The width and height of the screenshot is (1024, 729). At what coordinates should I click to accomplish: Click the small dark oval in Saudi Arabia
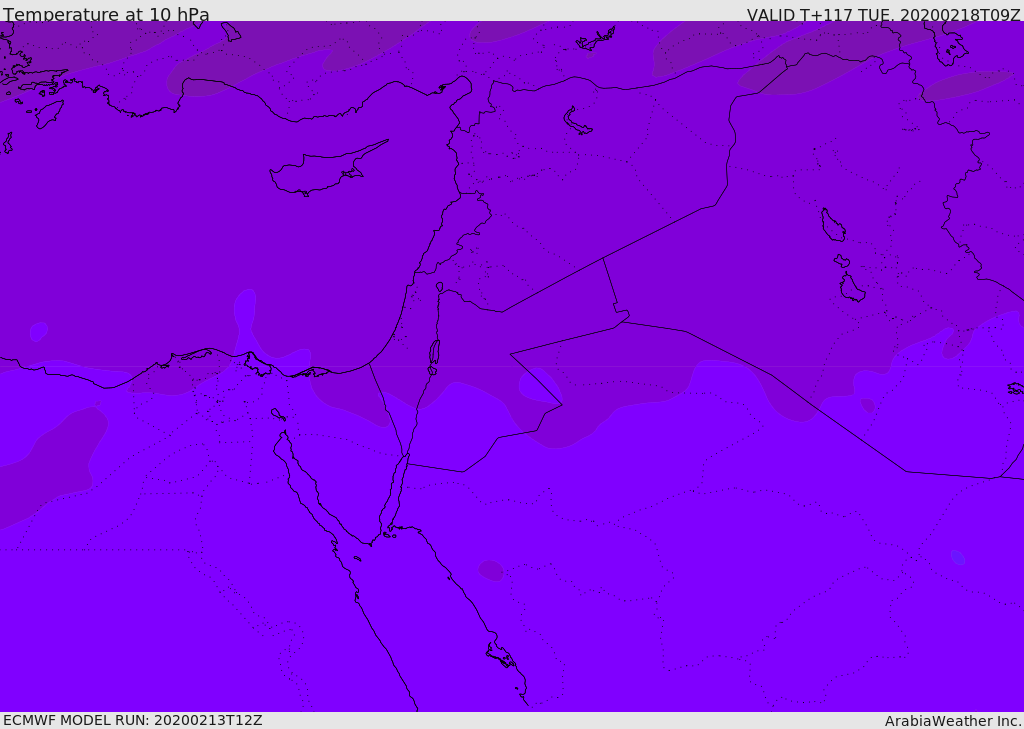pos(491,570)
